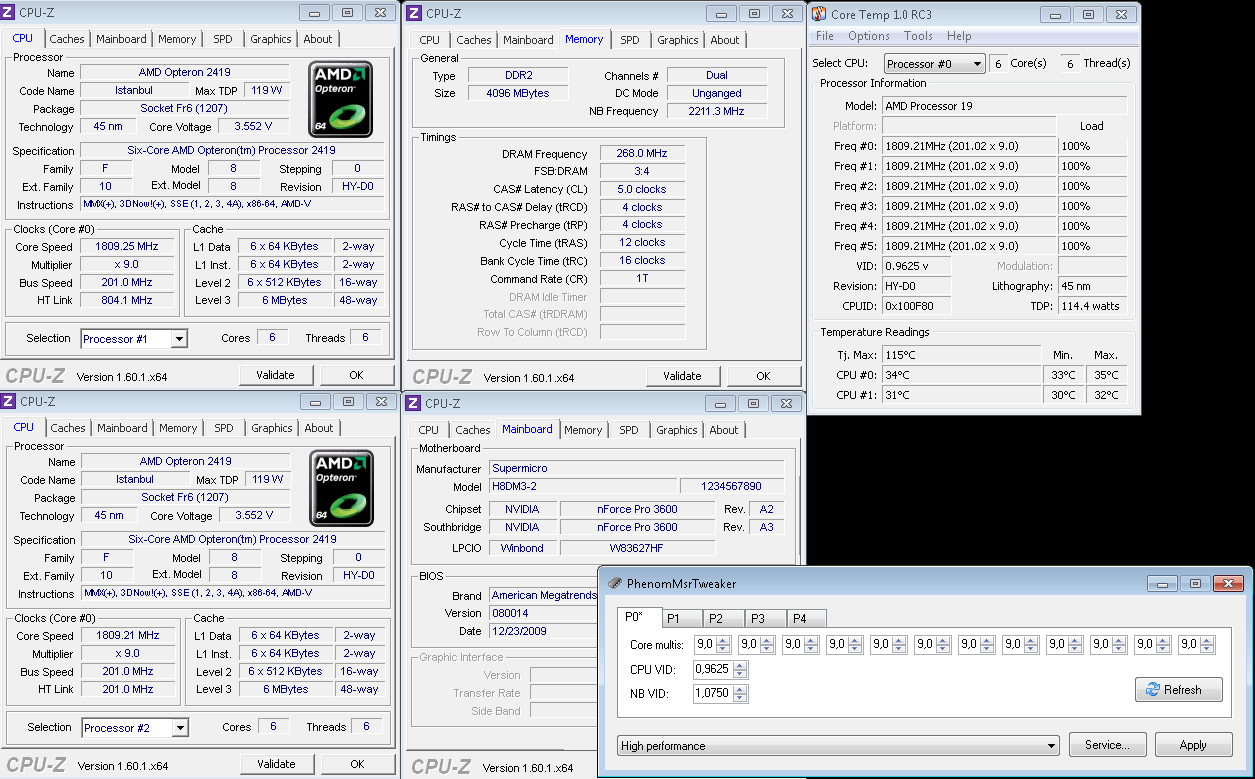Click OK in the Memory CPU-Z window
The image size is (1255, 779).
click(763, 376)
